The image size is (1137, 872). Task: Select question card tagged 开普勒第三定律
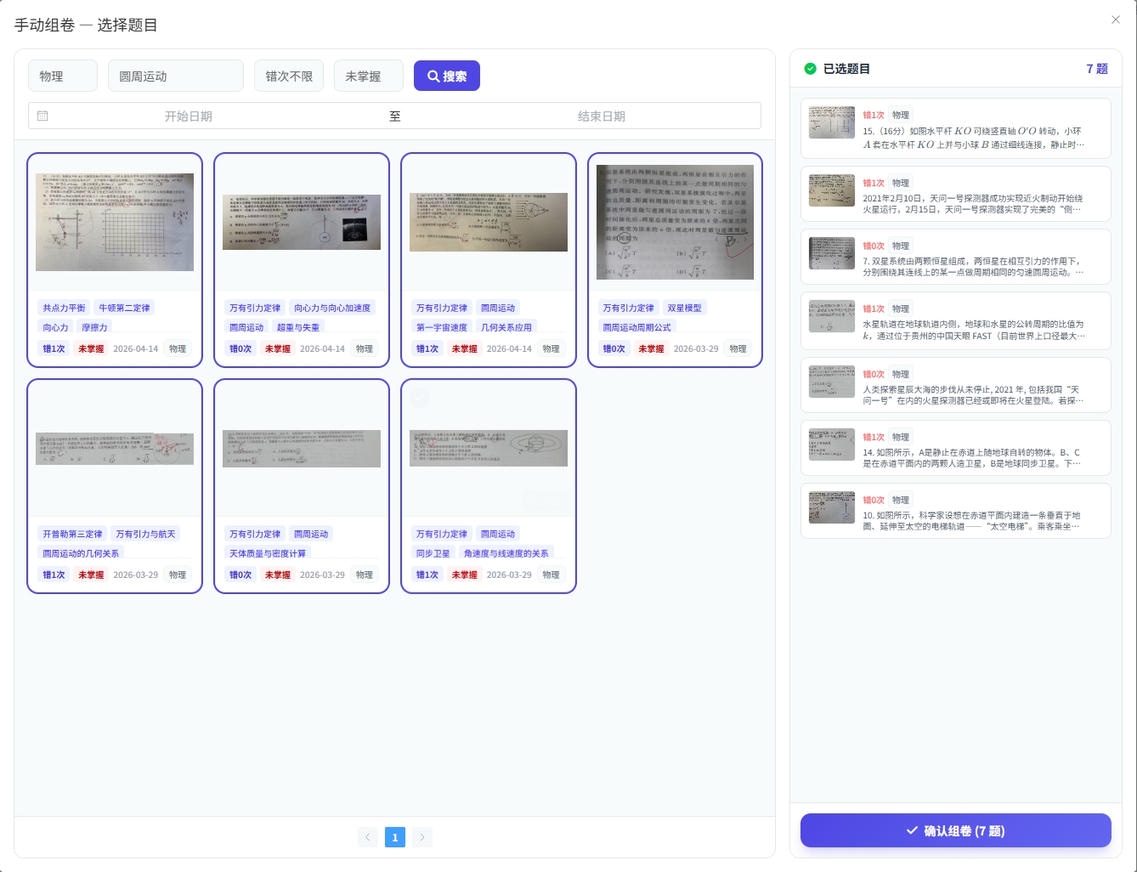click(x=115, y=486)
